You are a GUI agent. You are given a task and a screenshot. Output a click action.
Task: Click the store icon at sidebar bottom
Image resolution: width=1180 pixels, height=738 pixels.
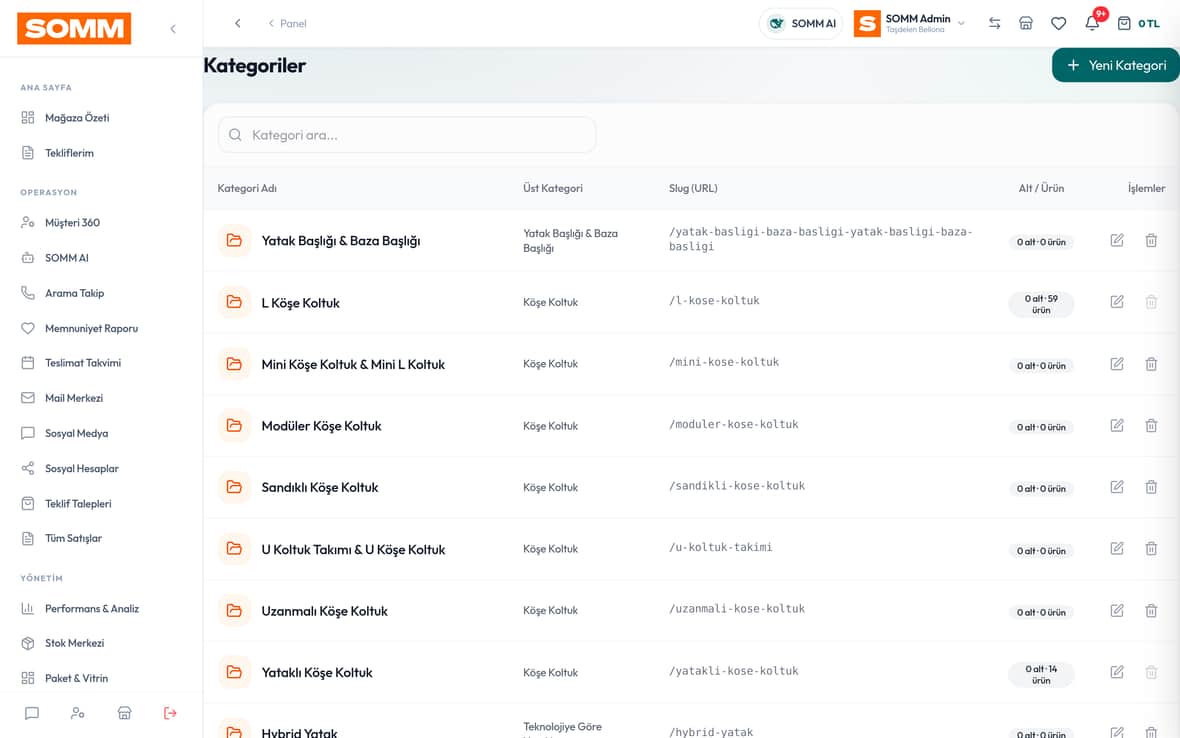pos(124,713)
